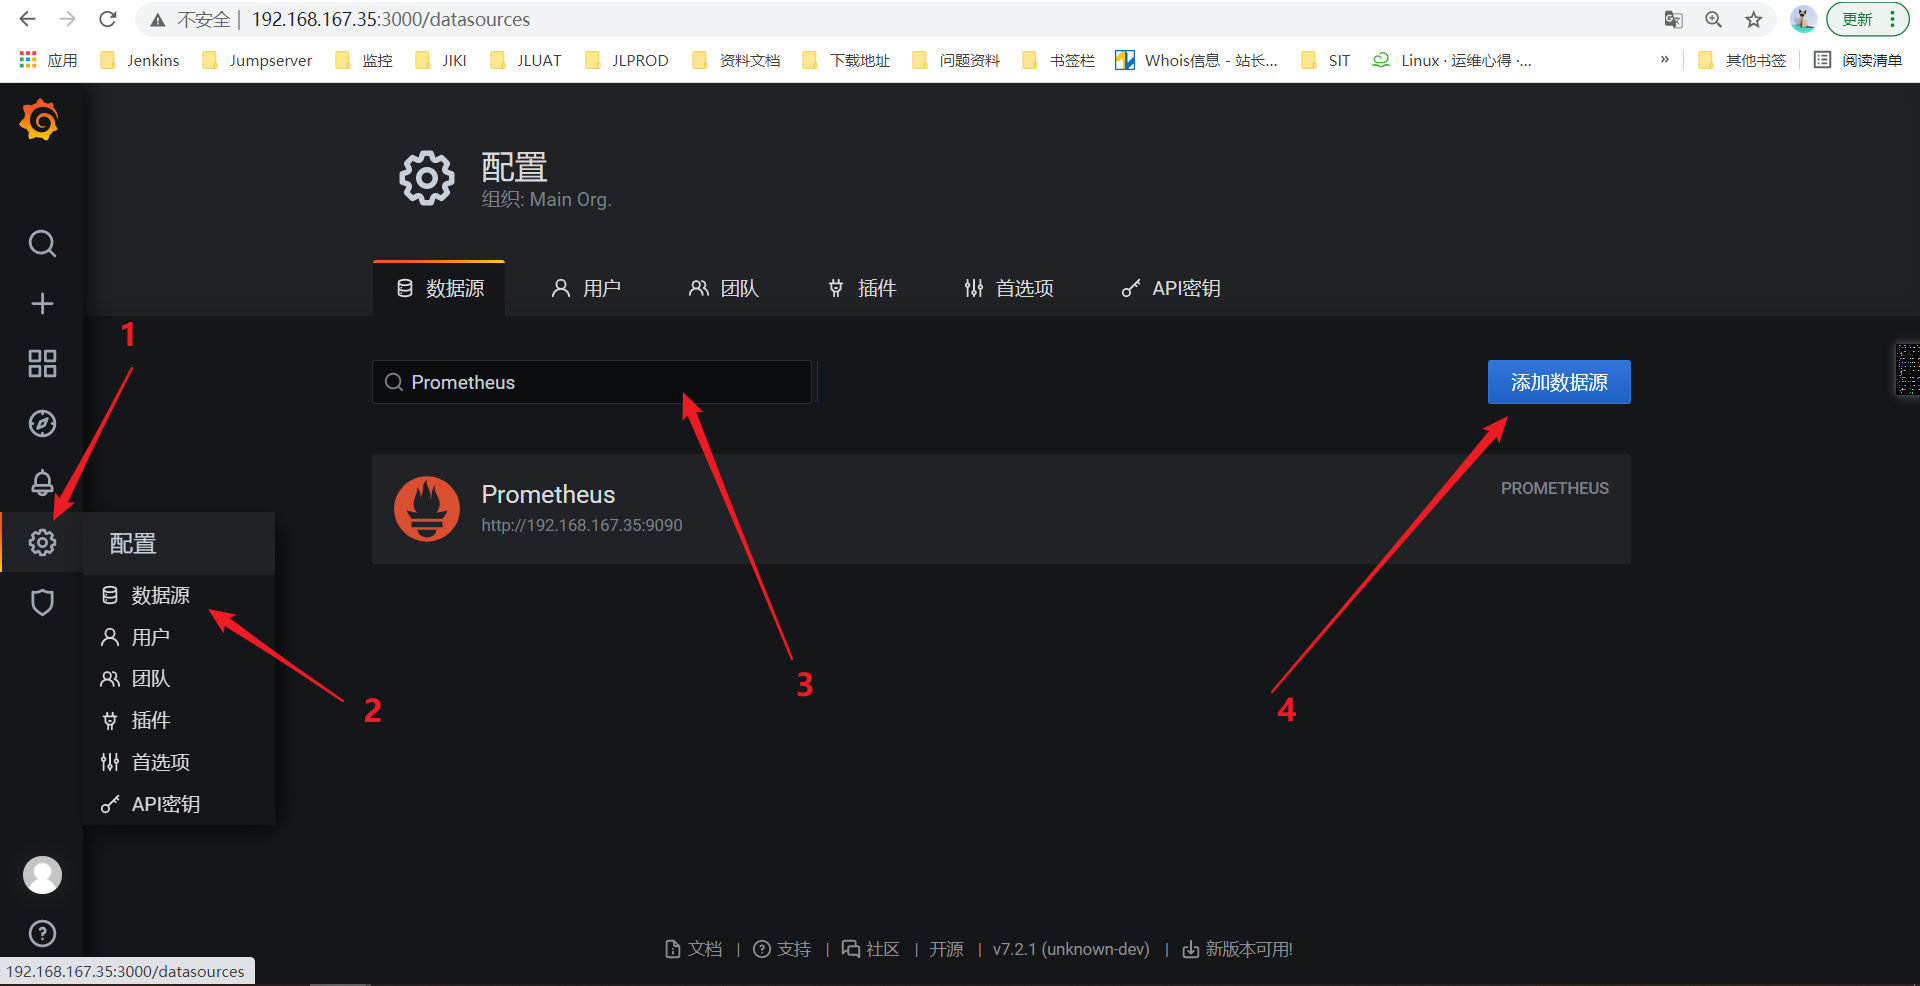Open the Explore compass icon
1920x986 pixels.
42,423
